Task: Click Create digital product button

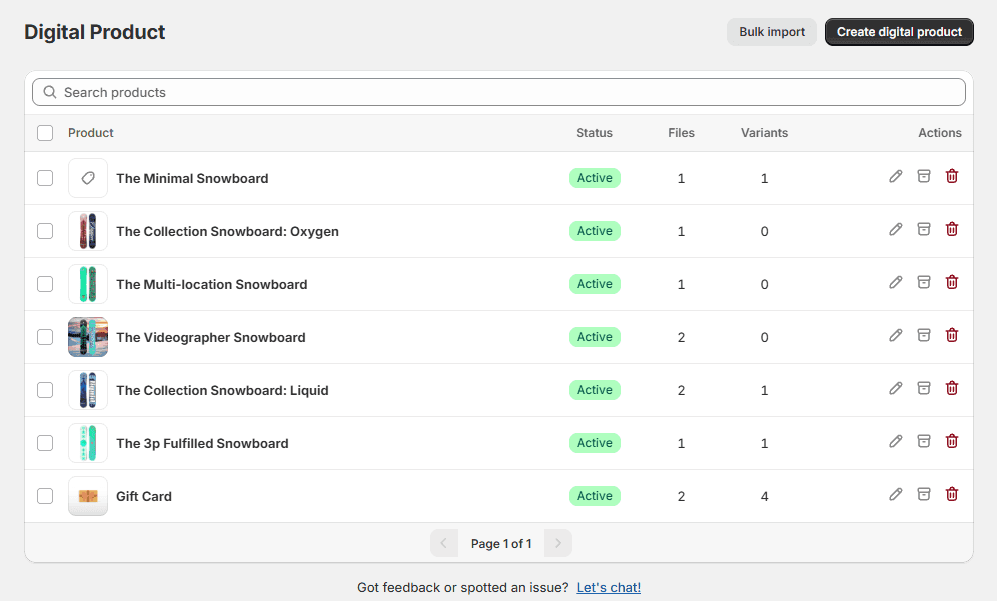Action: tap(899, 32)
